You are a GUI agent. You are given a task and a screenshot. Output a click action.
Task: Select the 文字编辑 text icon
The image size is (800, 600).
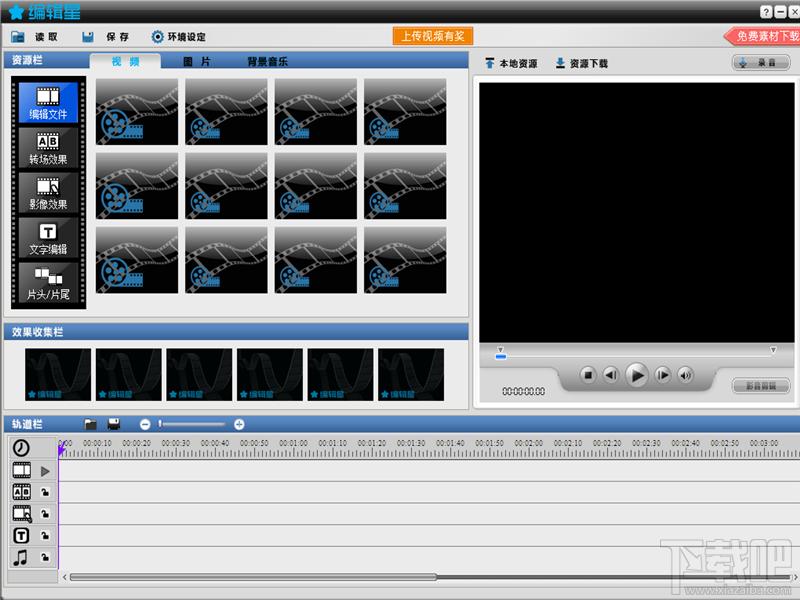pos(48,238)
